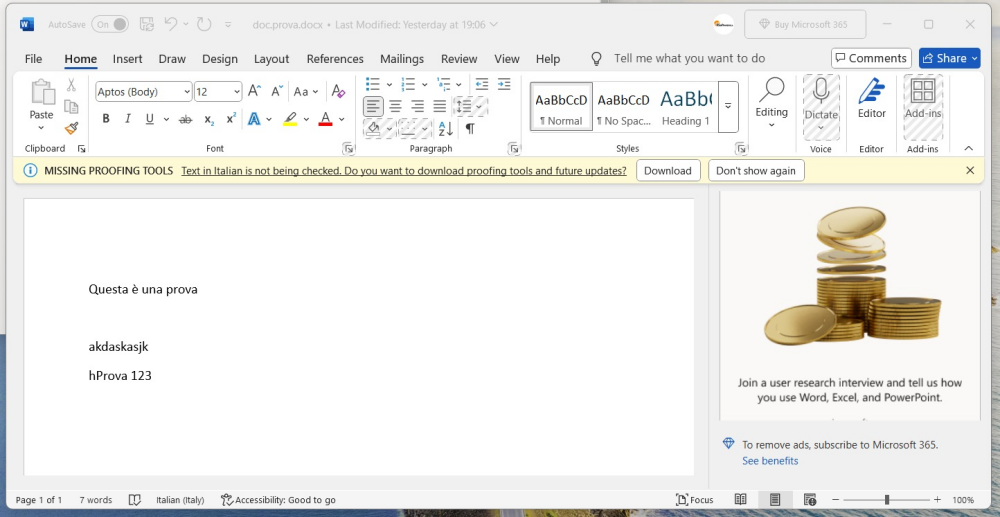Click the Copy icon in Clipboard group
1000x517 pixels.
click(x=71, y=106)
